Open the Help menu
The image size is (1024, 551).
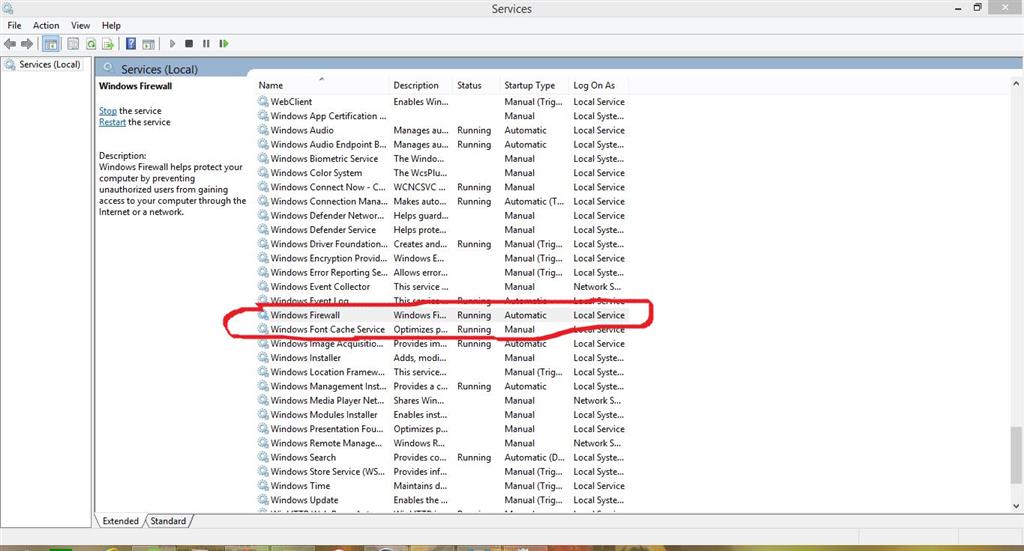[x=111, y=25]
